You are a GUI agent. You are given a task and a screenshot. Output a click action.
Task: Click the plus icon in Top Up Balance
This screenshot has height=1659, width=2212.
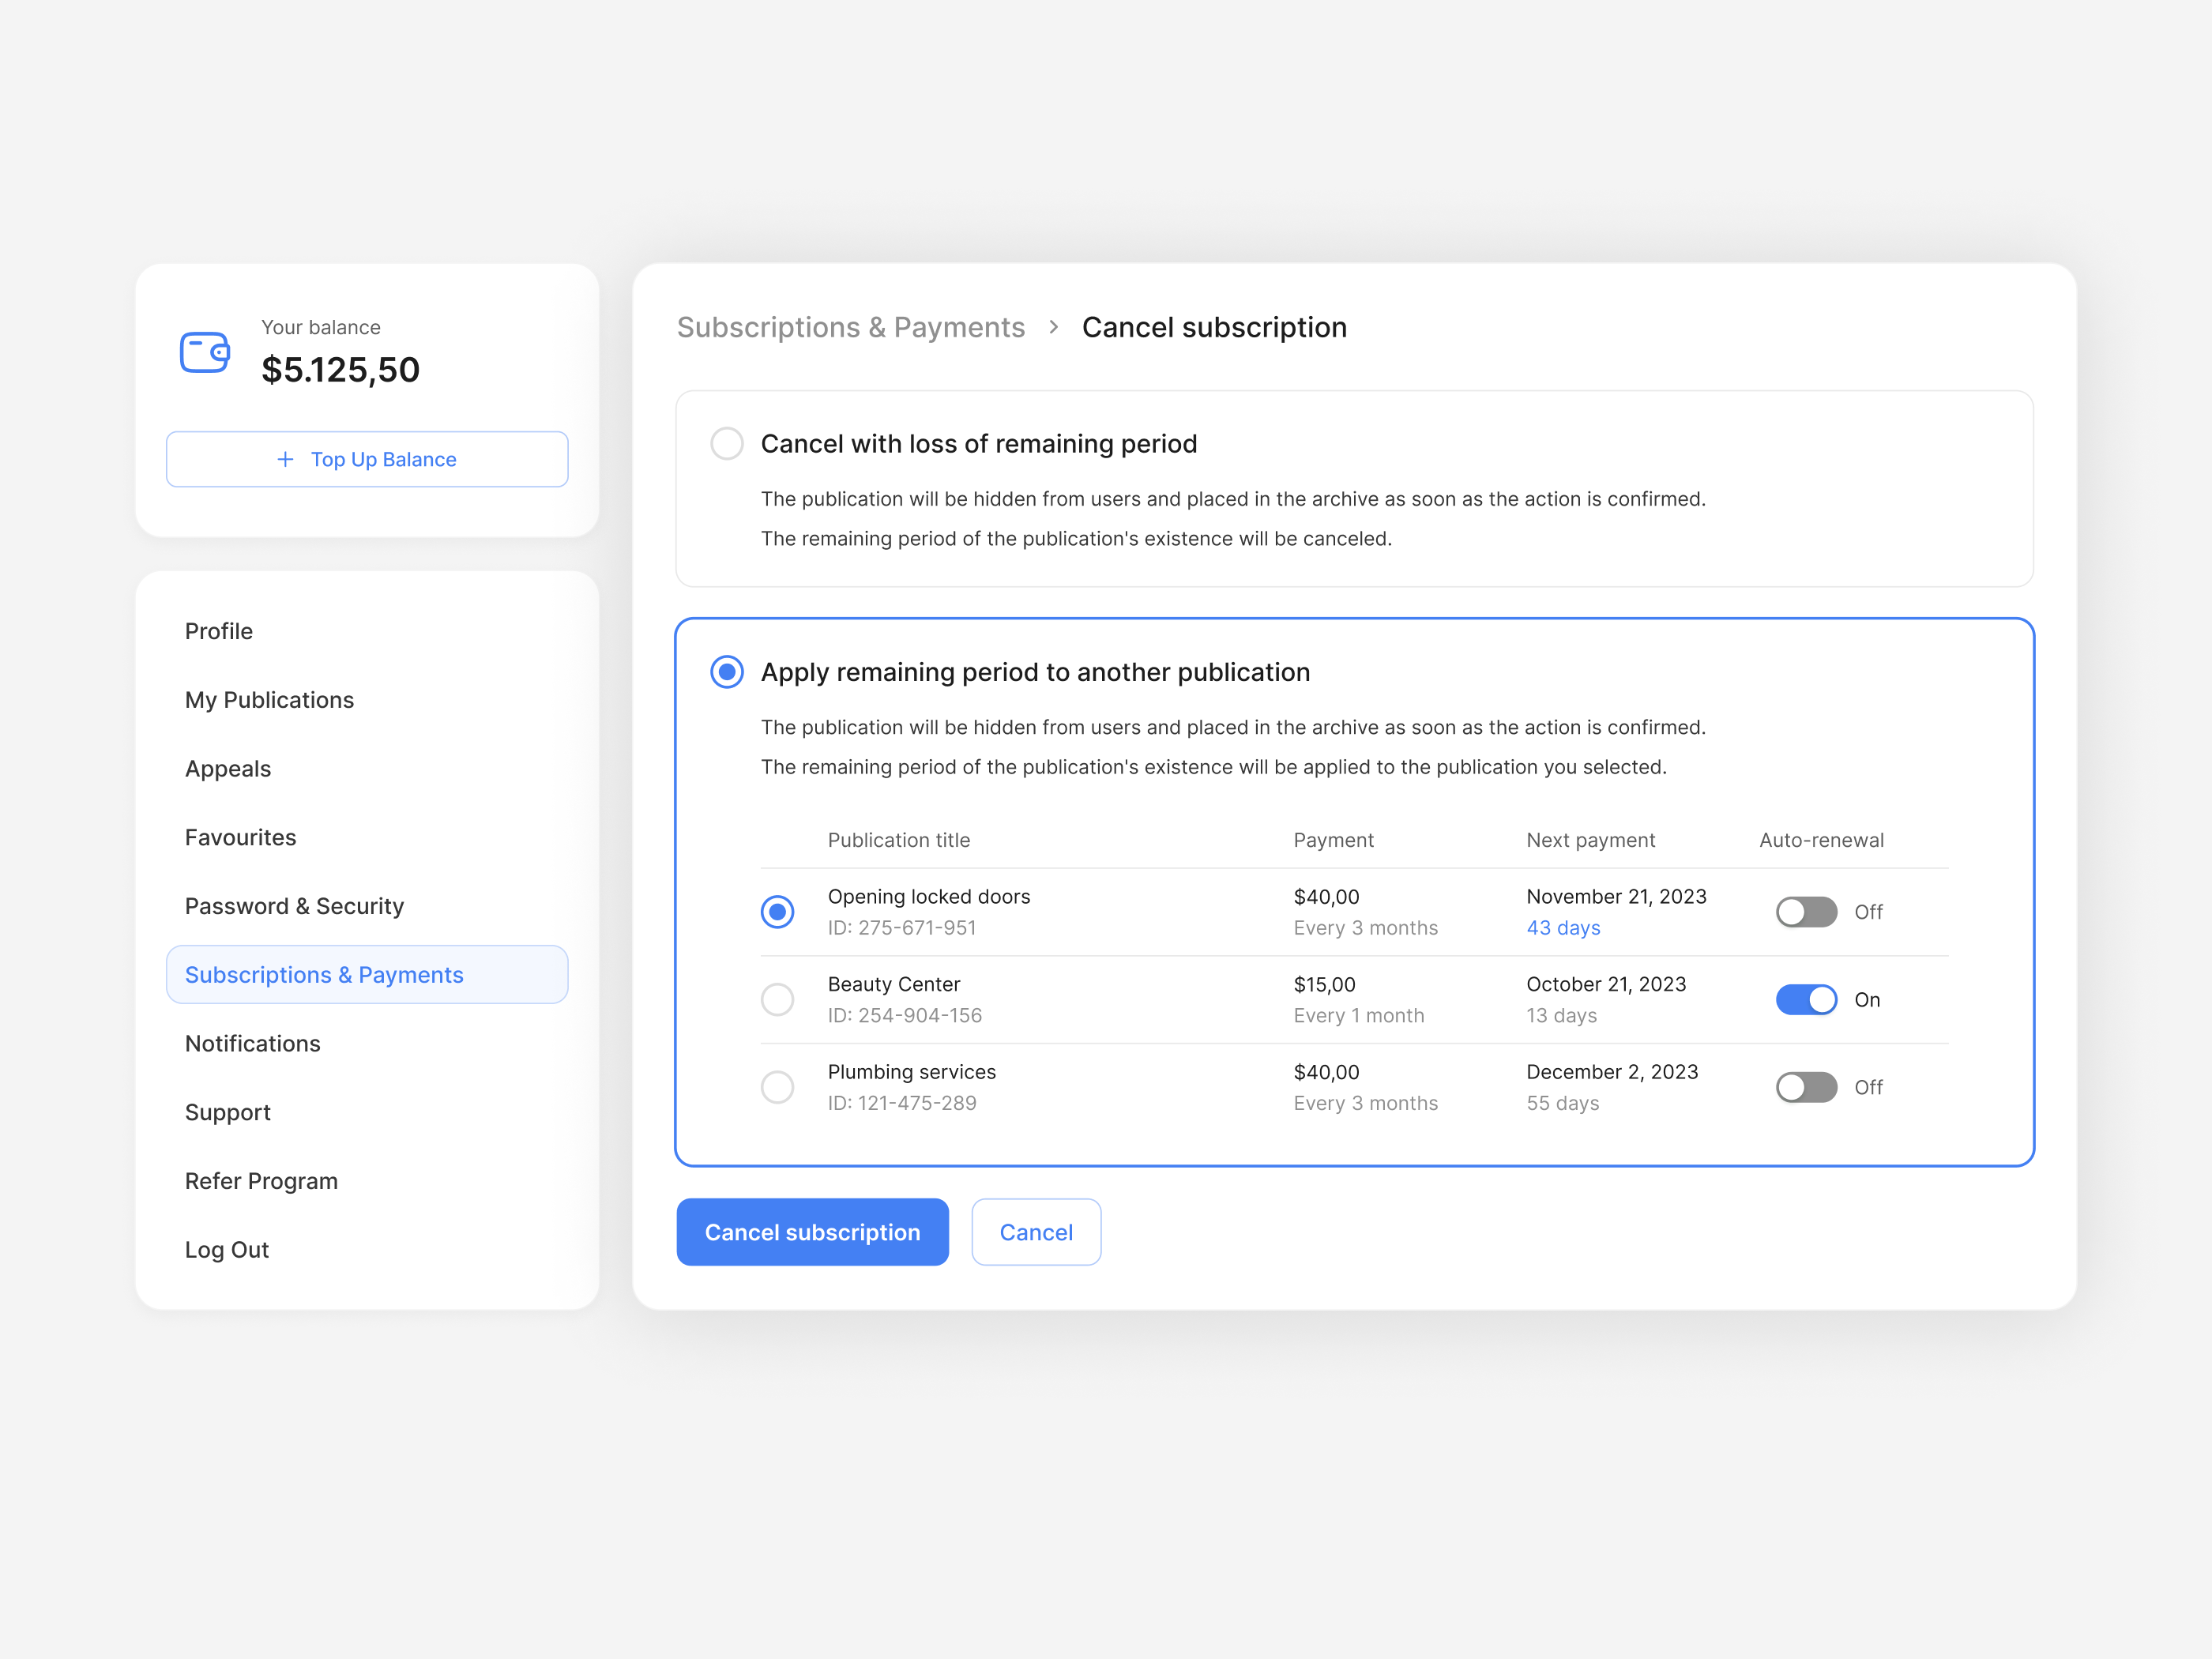tap(284, 459)
